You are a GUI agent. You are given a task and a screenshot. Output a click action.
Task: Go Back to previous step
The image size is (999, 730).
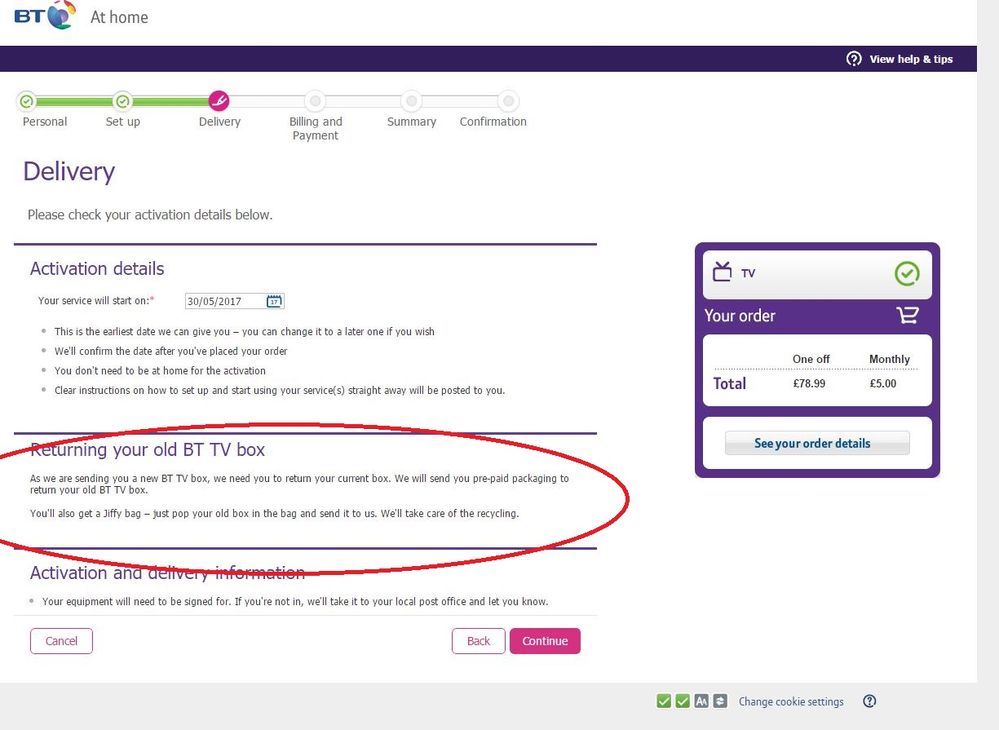478,641
